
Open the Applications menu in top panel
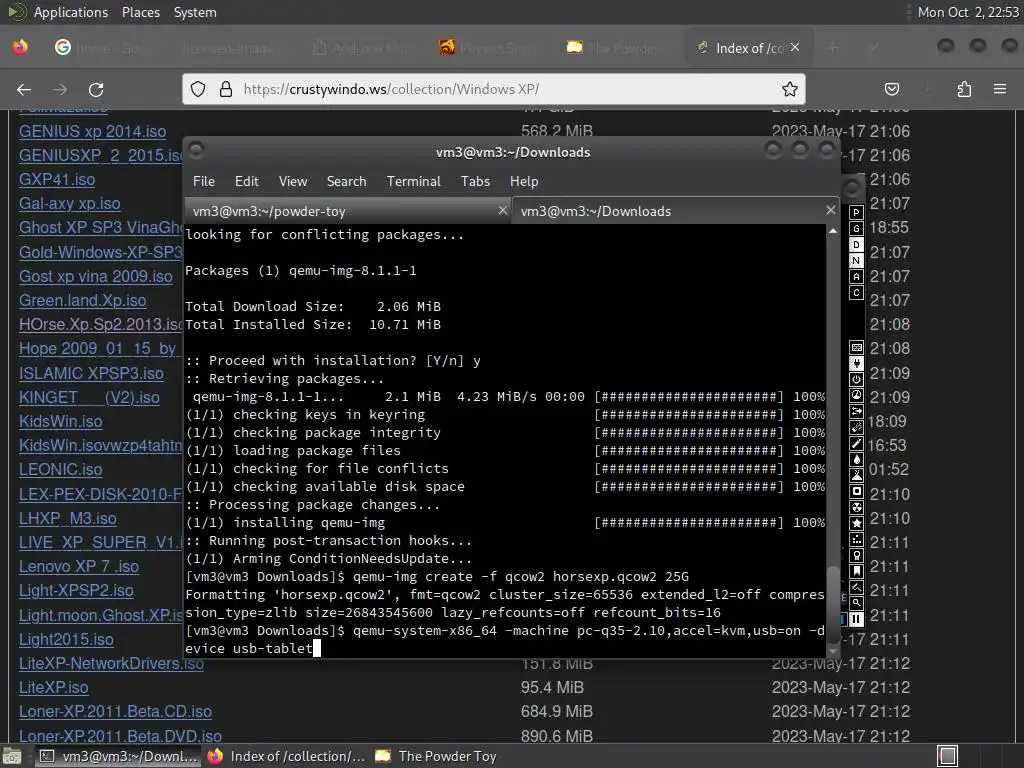click(71, 12)
